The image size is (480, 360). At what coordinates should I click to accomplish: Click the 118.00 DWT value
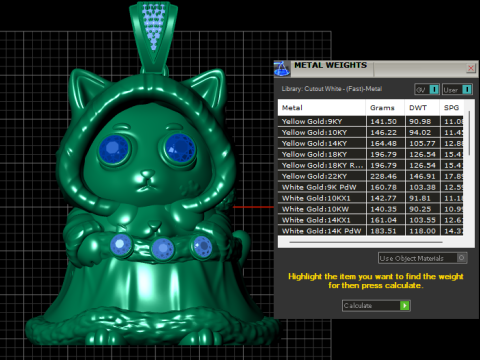(x=422, y=231)
